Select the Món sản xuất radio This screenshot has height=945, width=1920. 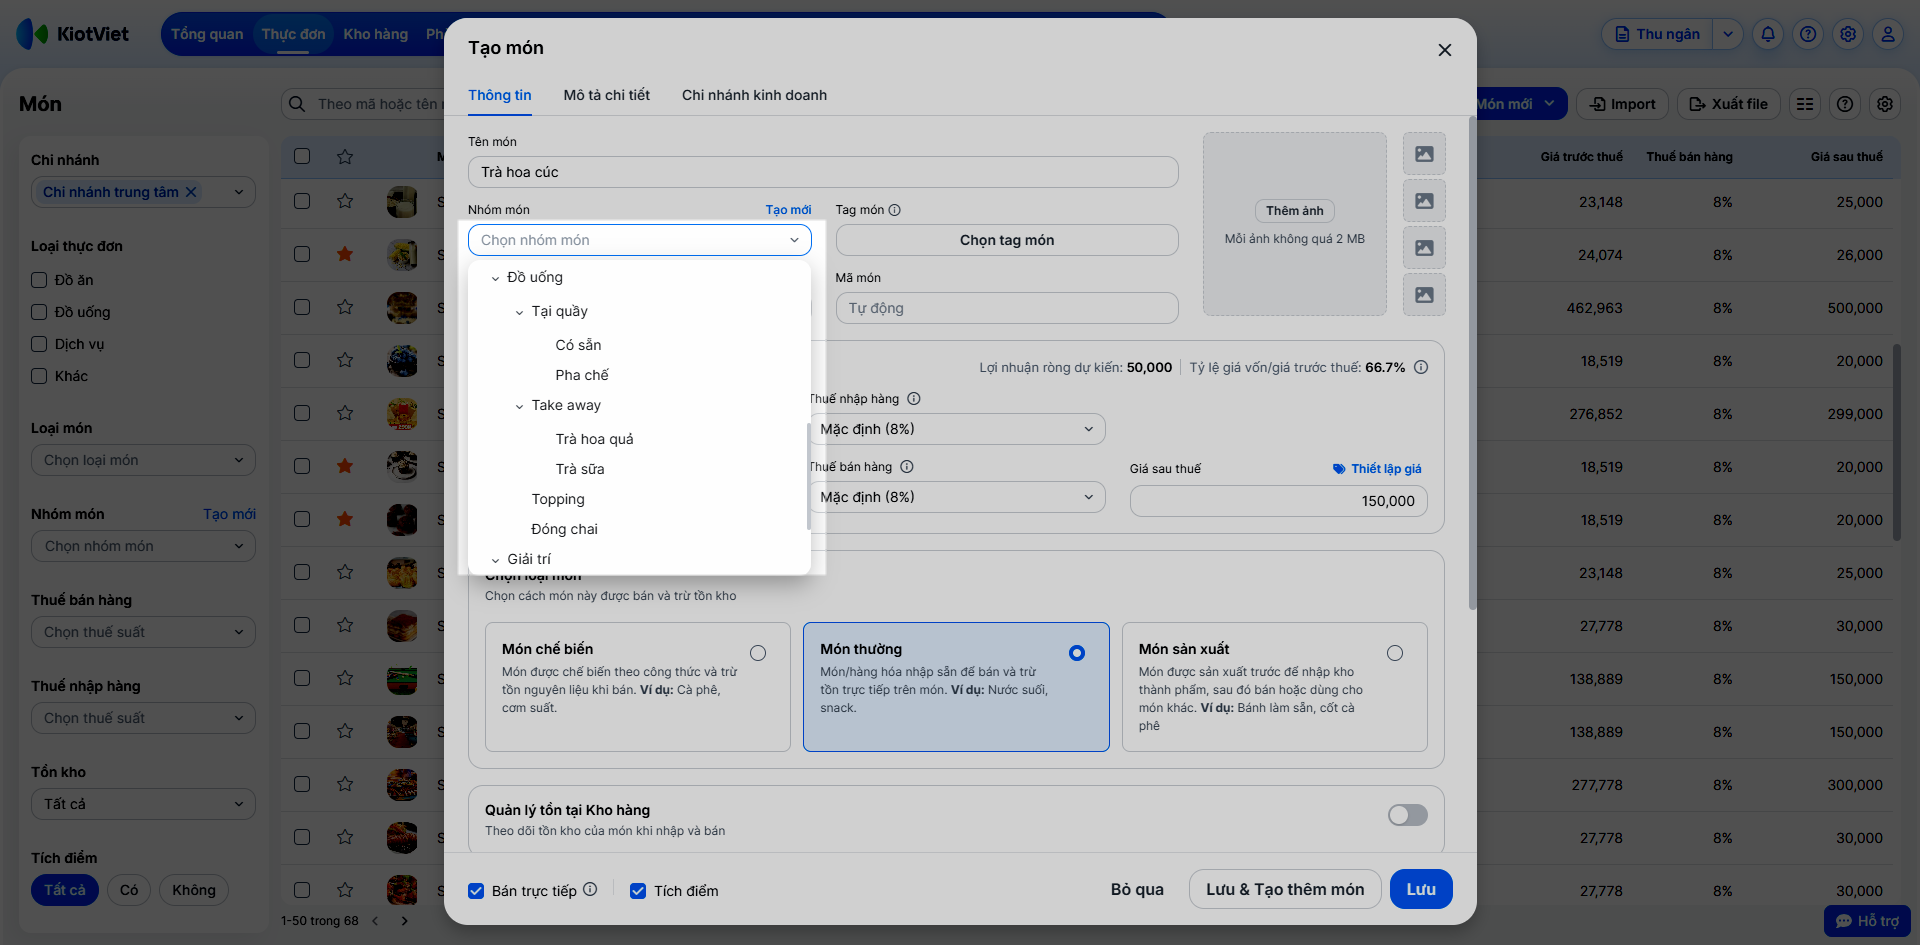click(x=1395, y=653)
